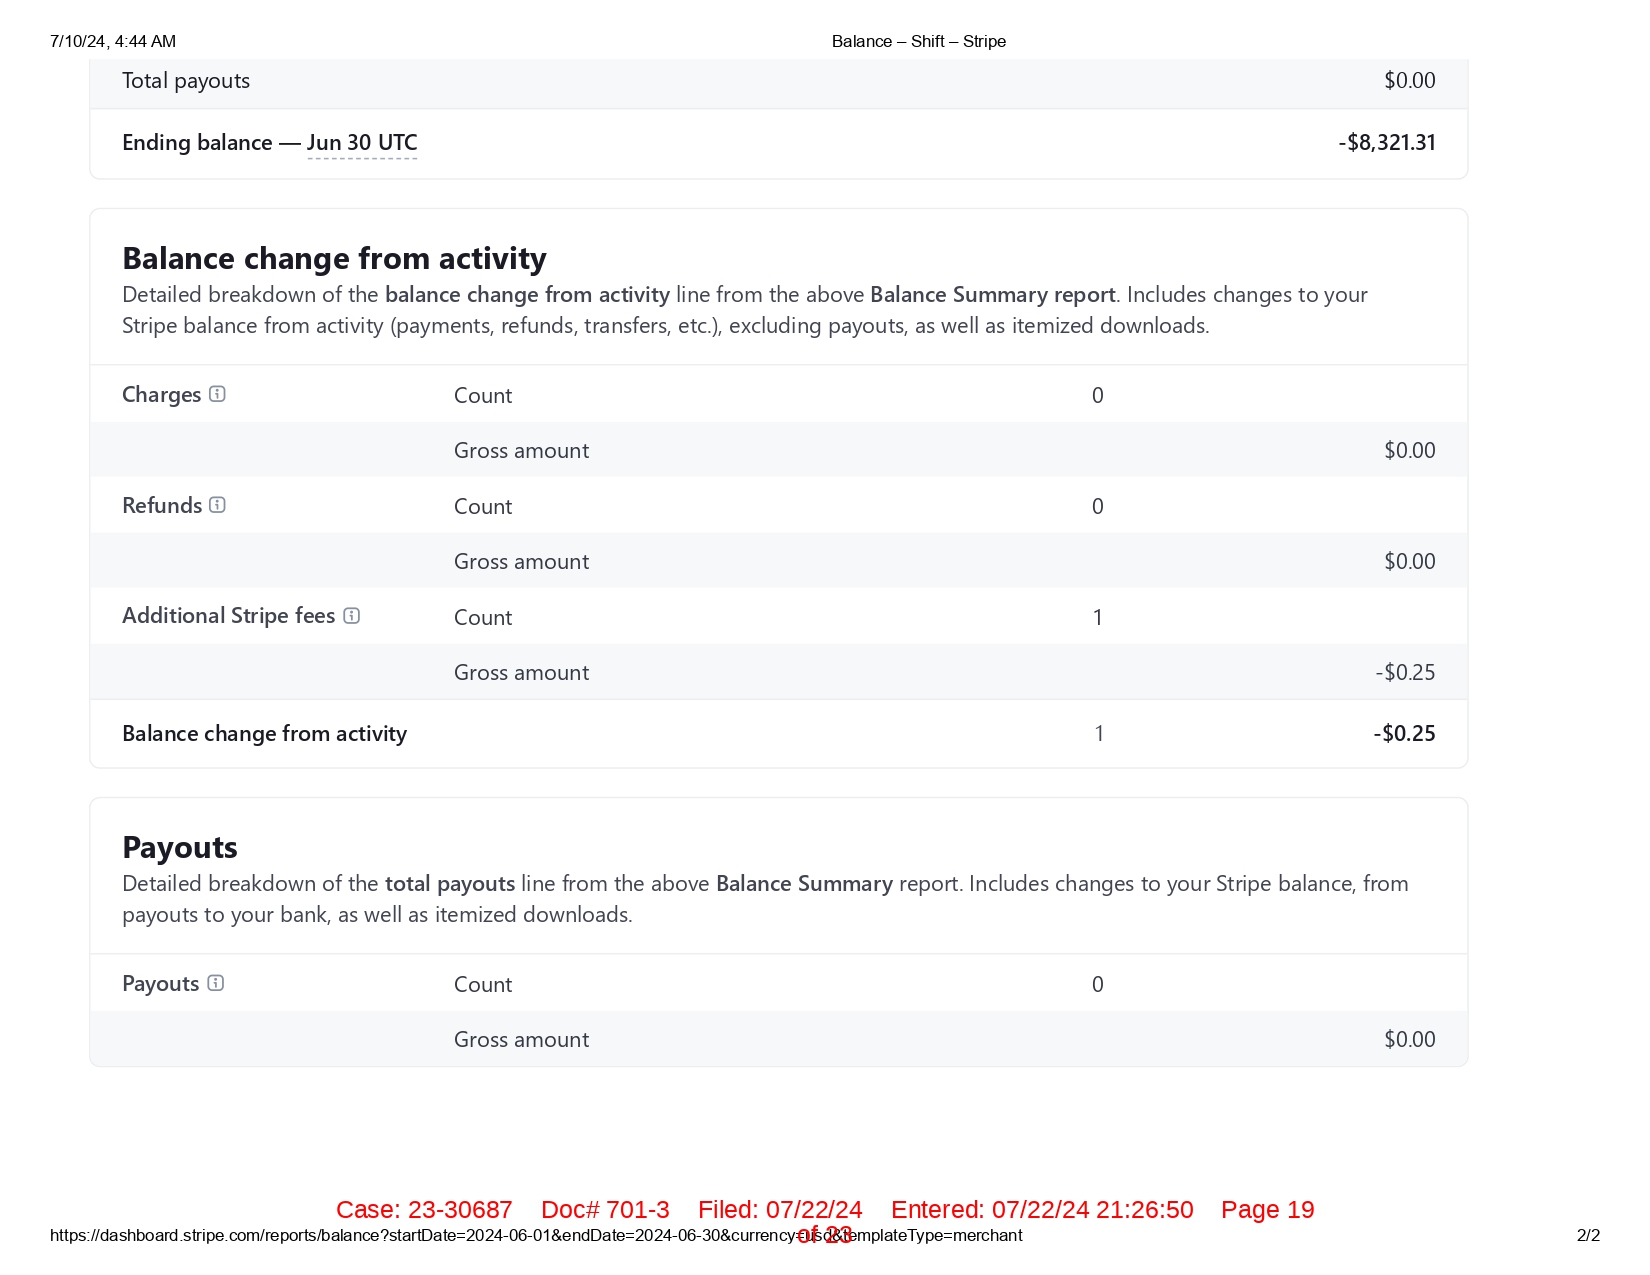Click the info icon next to Refunds

[x=217, y=505]
